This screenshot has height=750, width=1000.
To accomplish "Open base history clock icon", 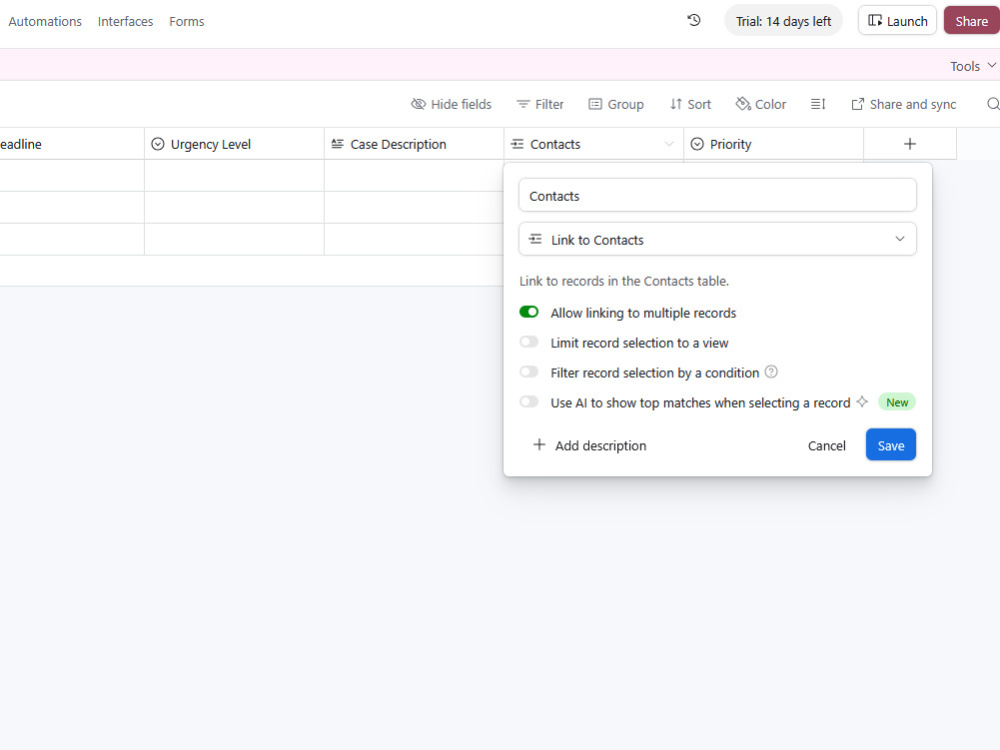I will coord(694,20).
